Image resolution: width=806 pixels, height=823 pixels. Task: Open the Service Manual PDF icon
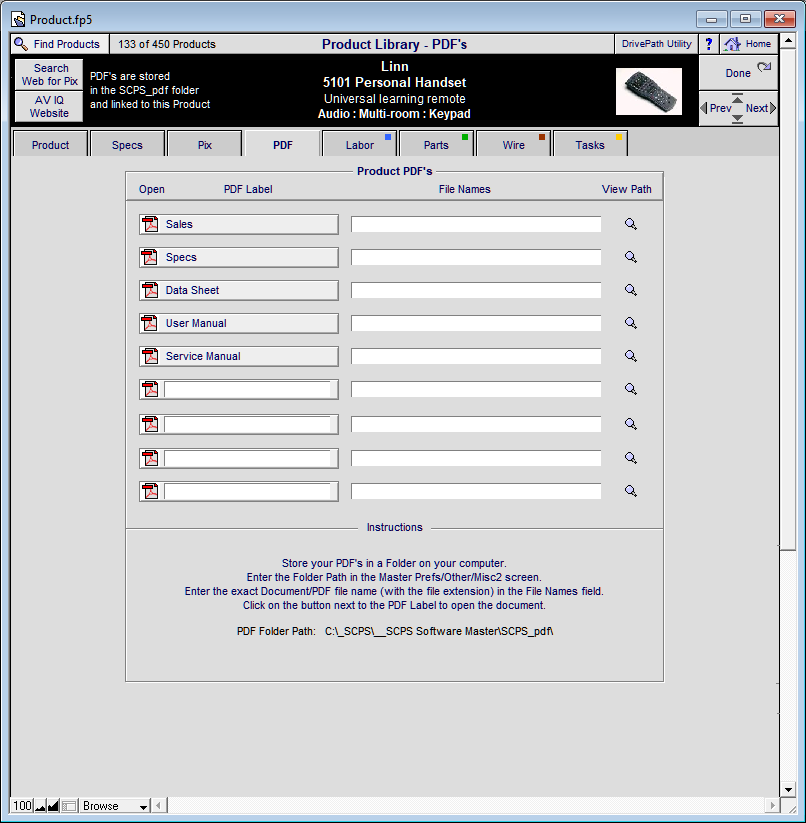pyautogui.click(x=151, y=356)
